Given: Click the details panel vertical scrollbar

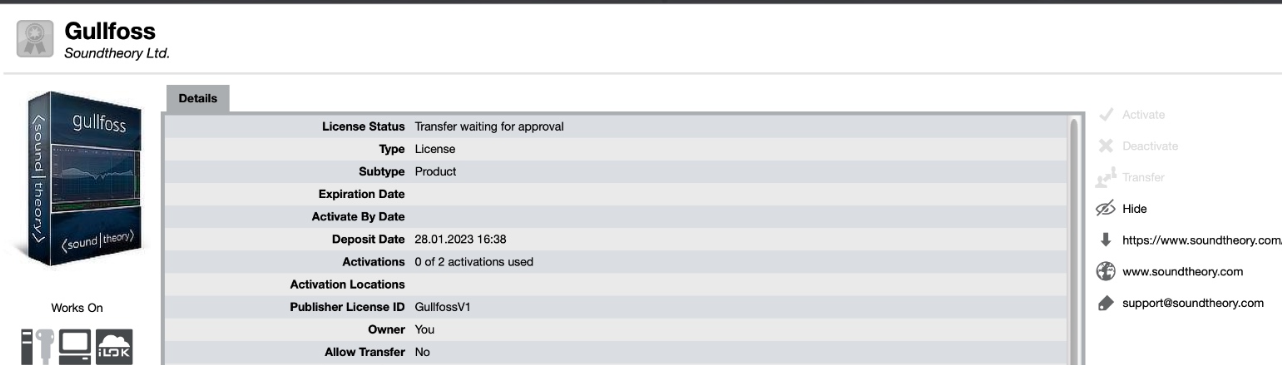Looking at the screenshot, I should [x=1075, y=241].
